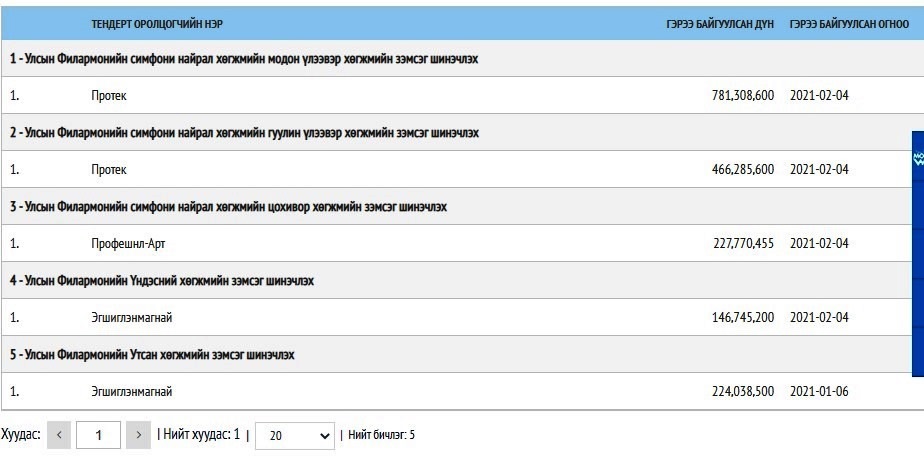Go to previous page arrow

59,435
